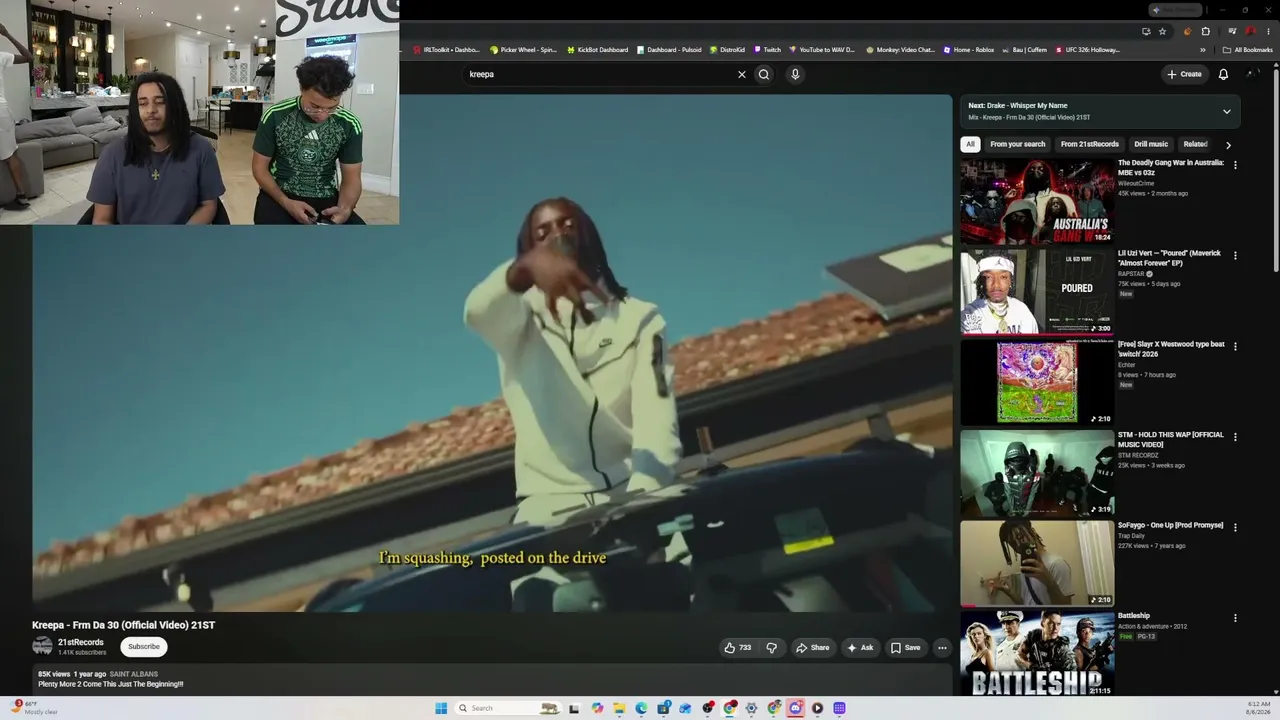1280x720 pixels.
Task: Open the Windows Start menu
Action: point(441,708)
